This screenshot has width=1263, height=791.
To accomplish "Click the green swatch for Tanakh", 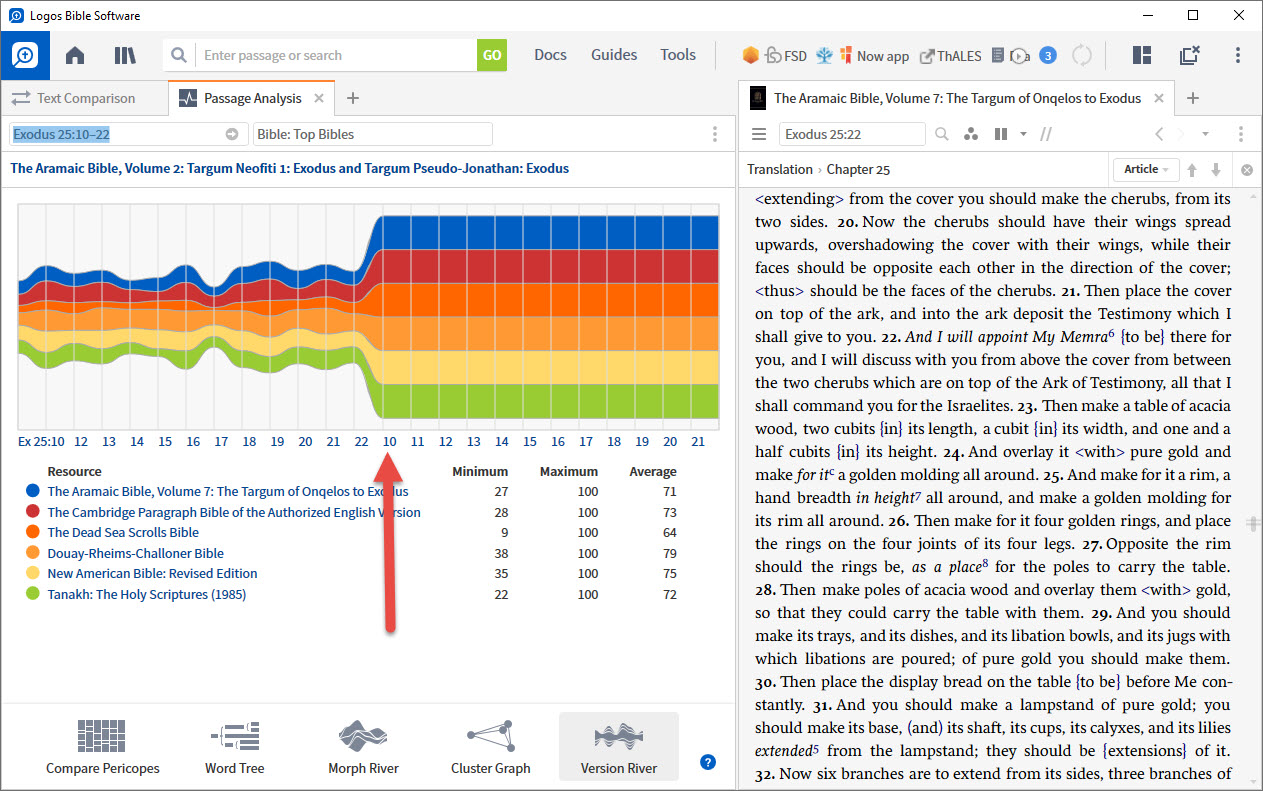I will tap(33, 594).
